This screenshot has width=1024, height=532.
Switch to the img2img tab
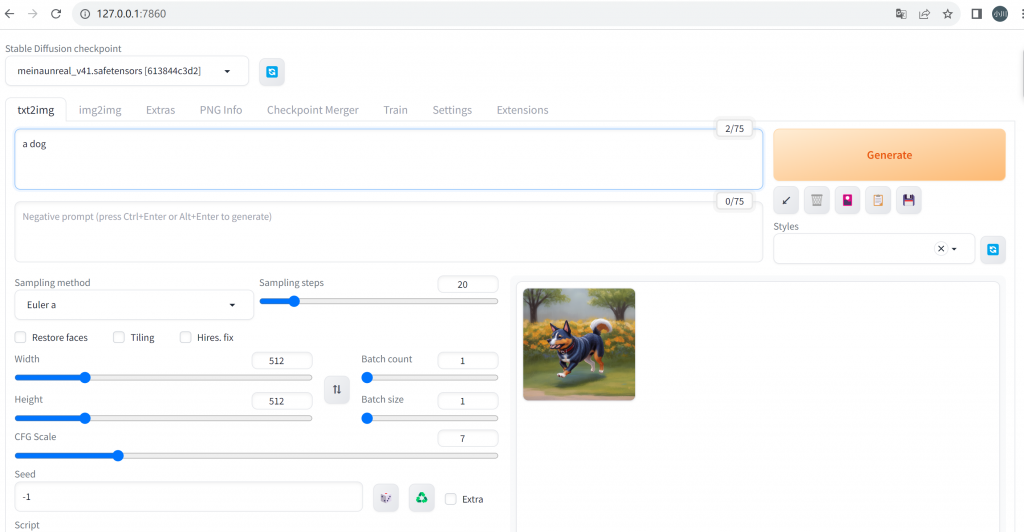[x=100, y=110]
